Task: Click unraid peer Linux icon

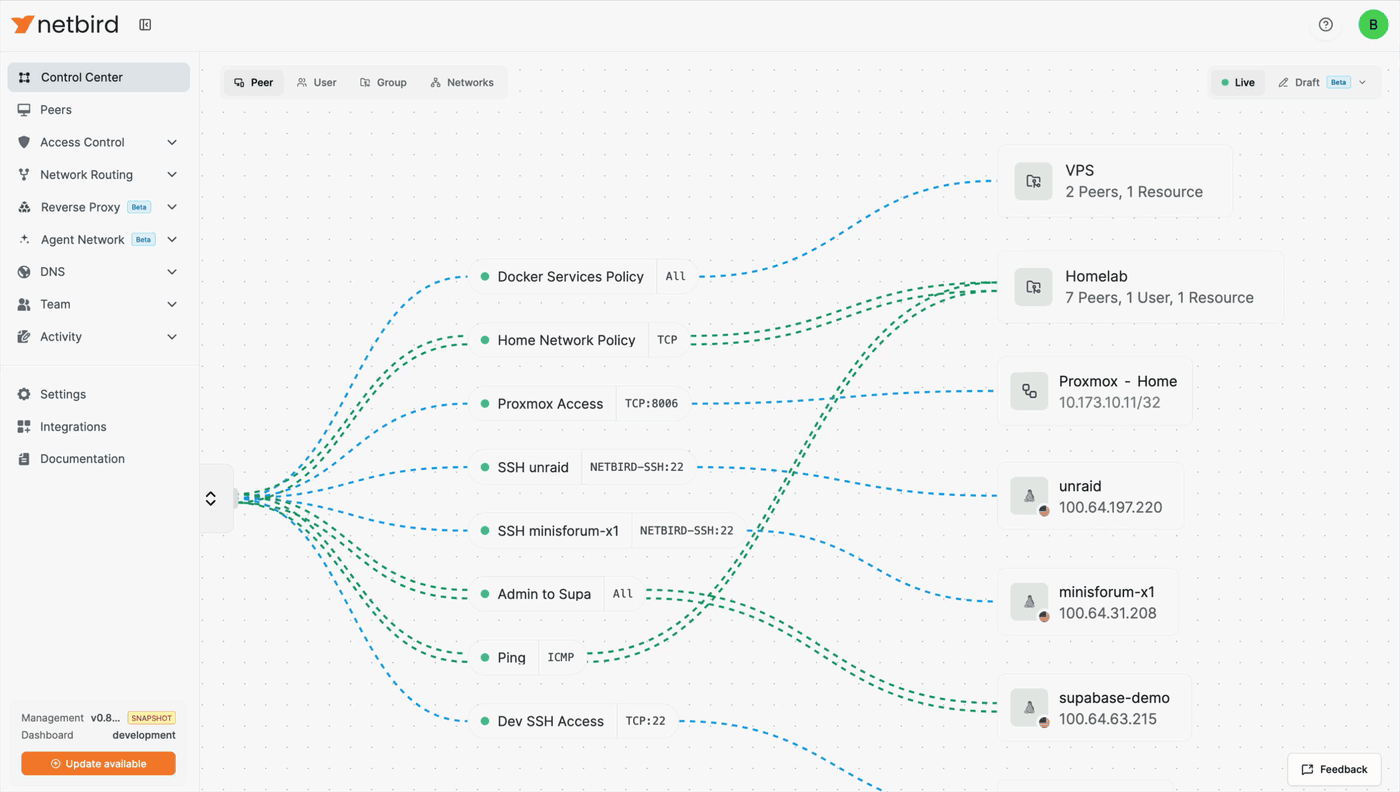Action: tap(1029, 496)
